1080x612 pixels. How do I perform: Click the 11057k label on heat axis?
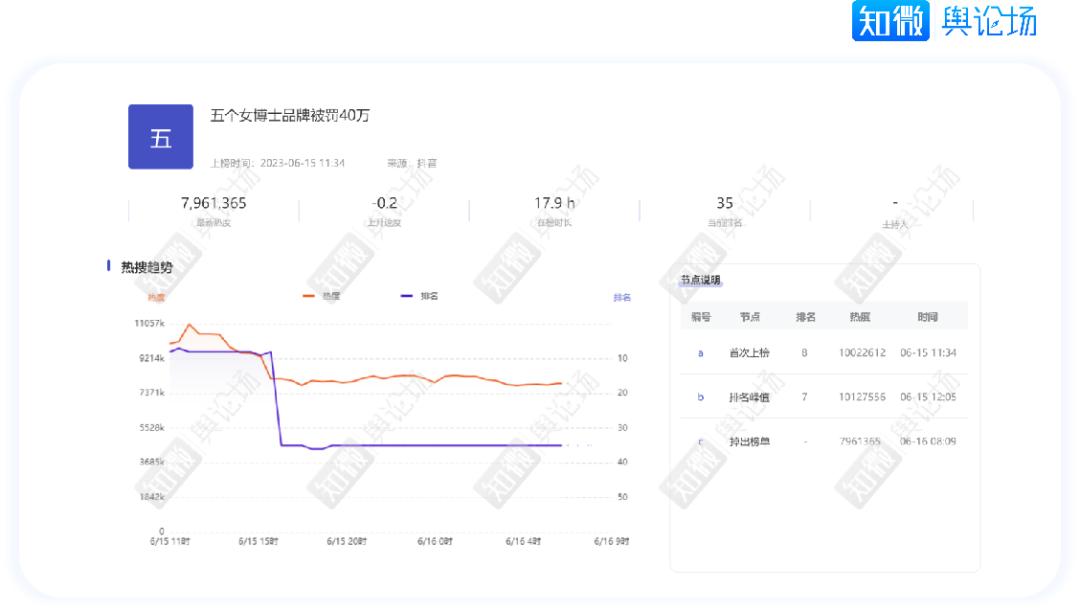(x=149, y=324)
